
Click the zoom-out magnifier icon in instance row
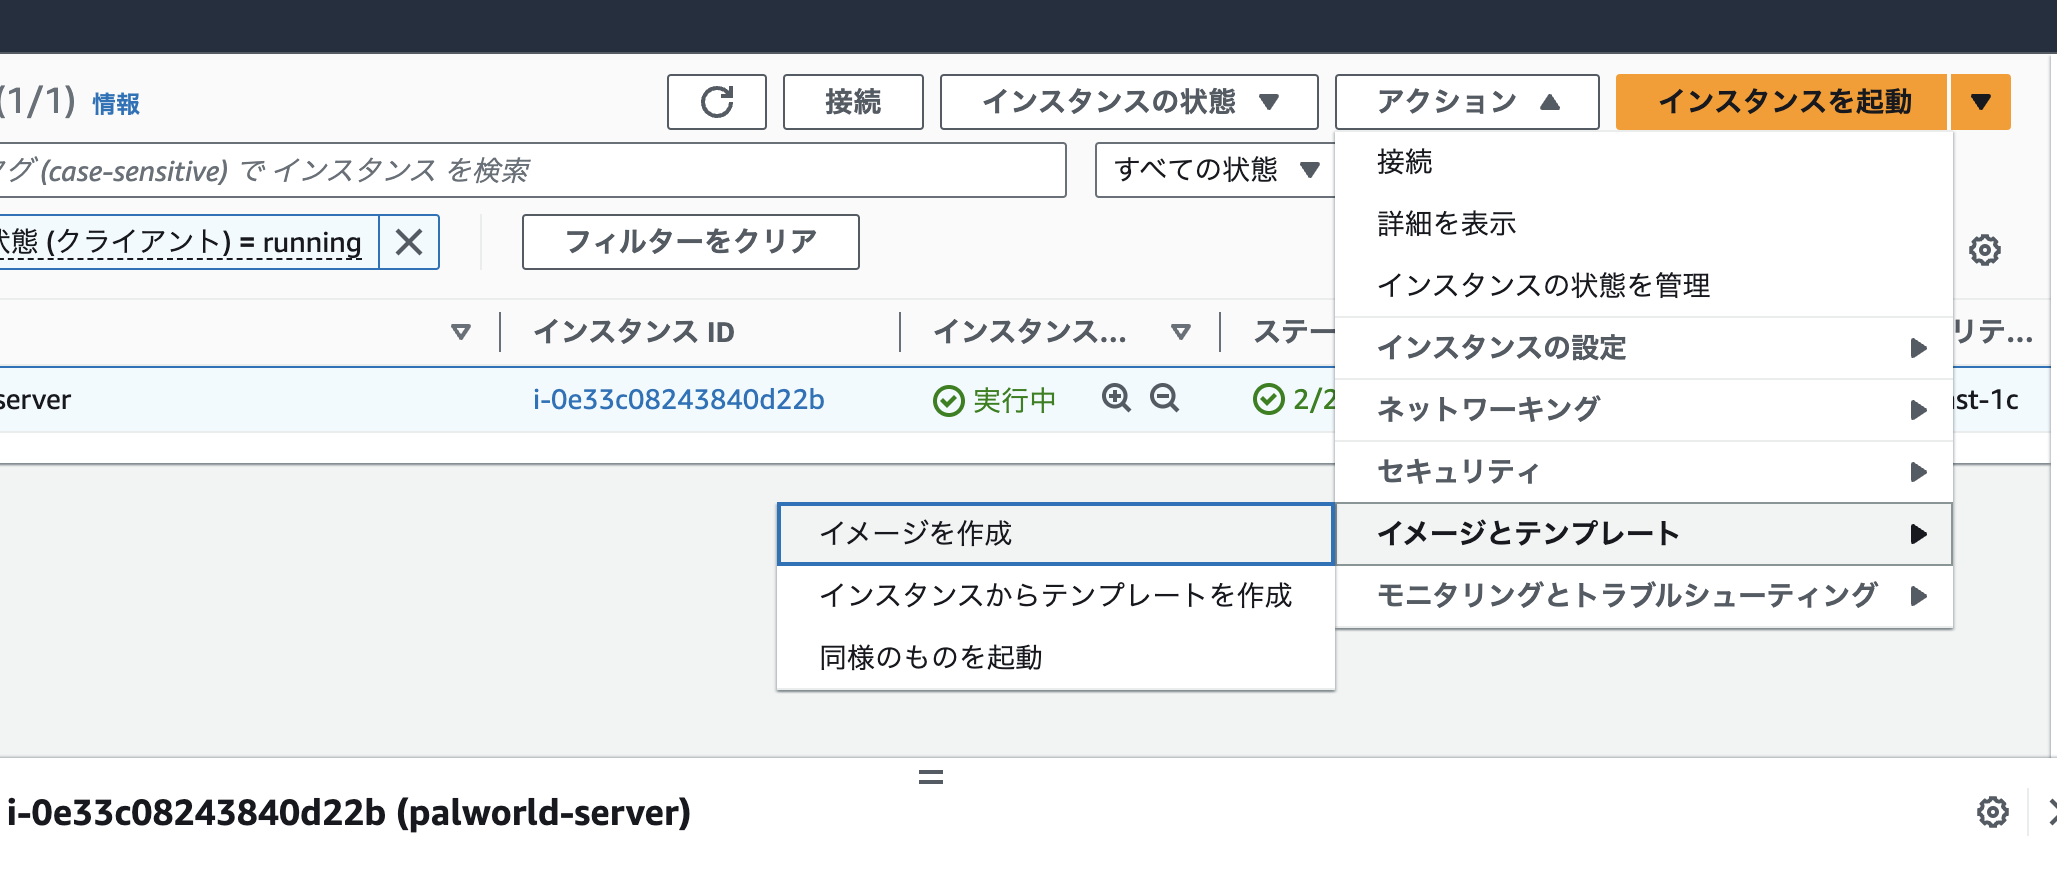coord(1164,398)
